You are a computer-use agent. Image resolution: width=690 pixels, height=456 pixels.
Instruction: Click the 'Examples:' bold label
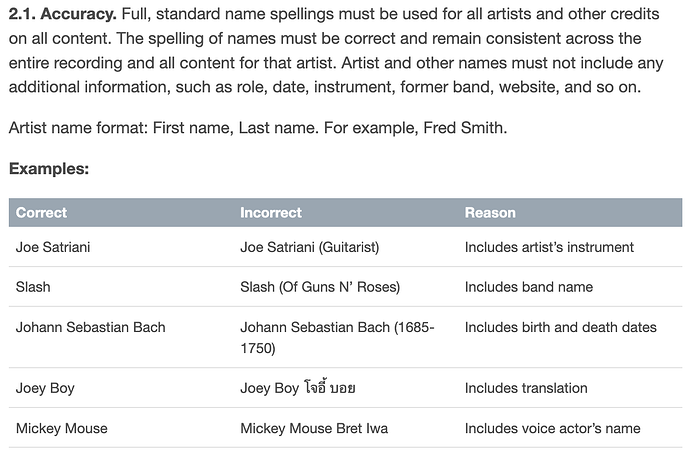tap(49, 169)
